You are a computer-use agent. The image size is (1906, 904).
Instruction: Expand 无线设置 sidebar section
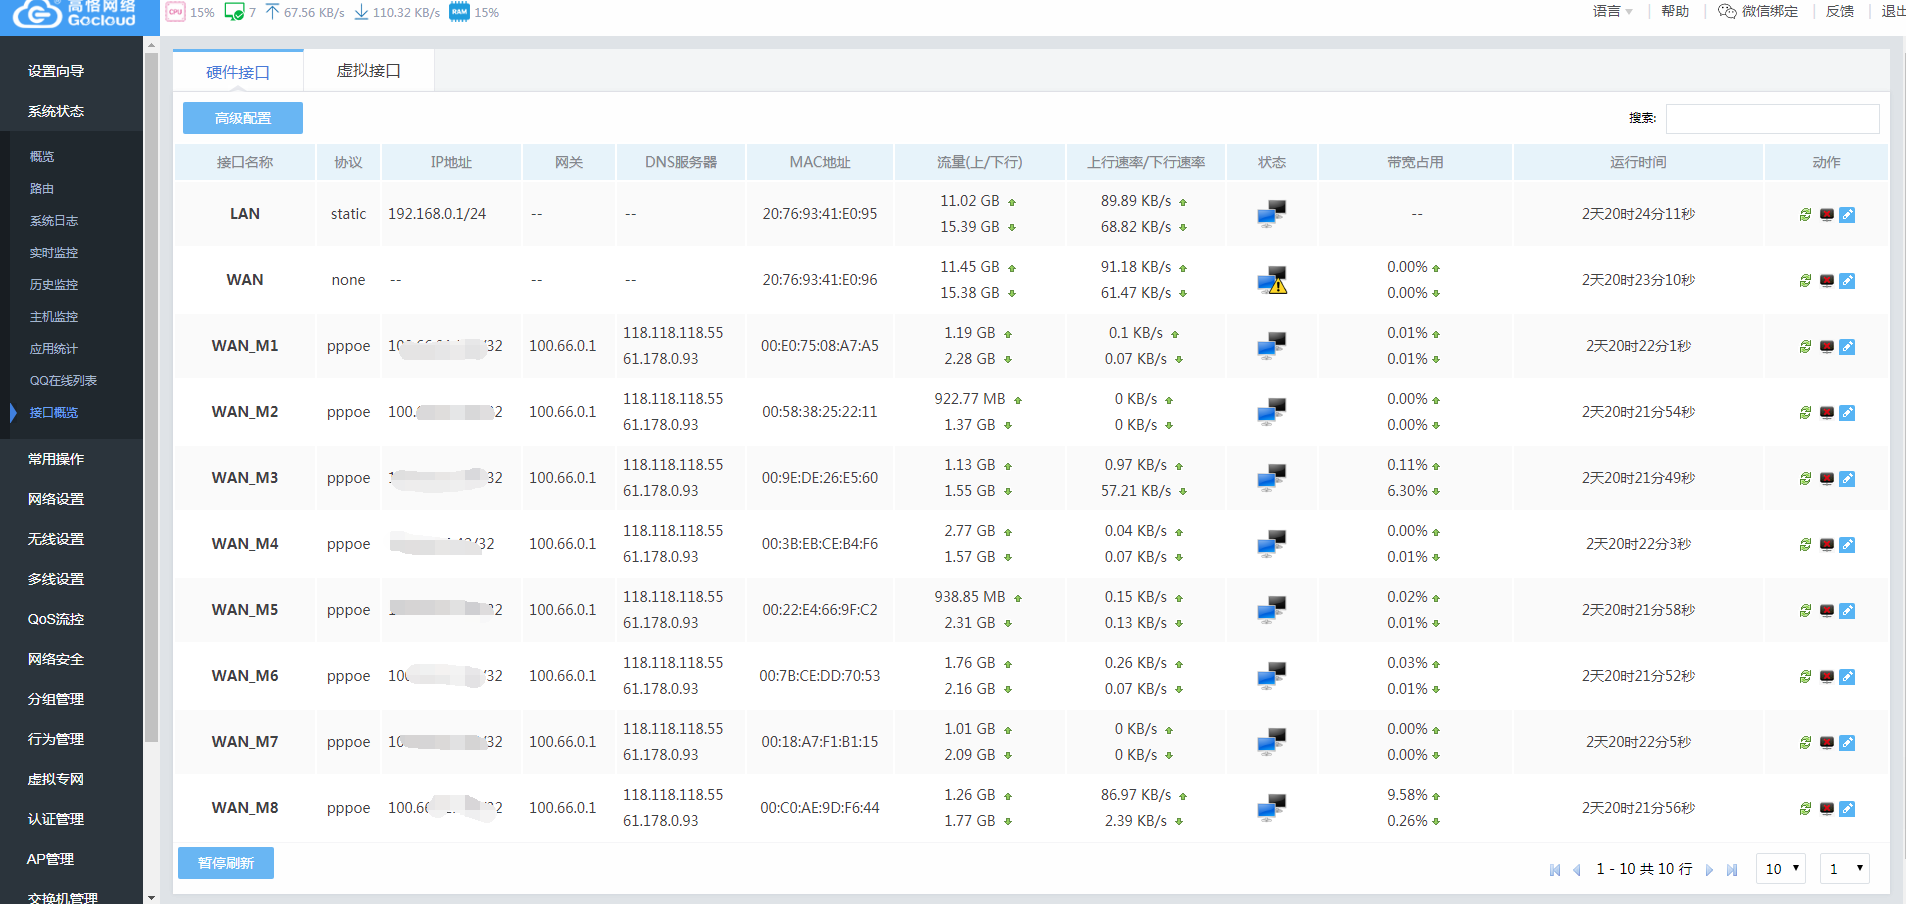[x=56, y=539]
